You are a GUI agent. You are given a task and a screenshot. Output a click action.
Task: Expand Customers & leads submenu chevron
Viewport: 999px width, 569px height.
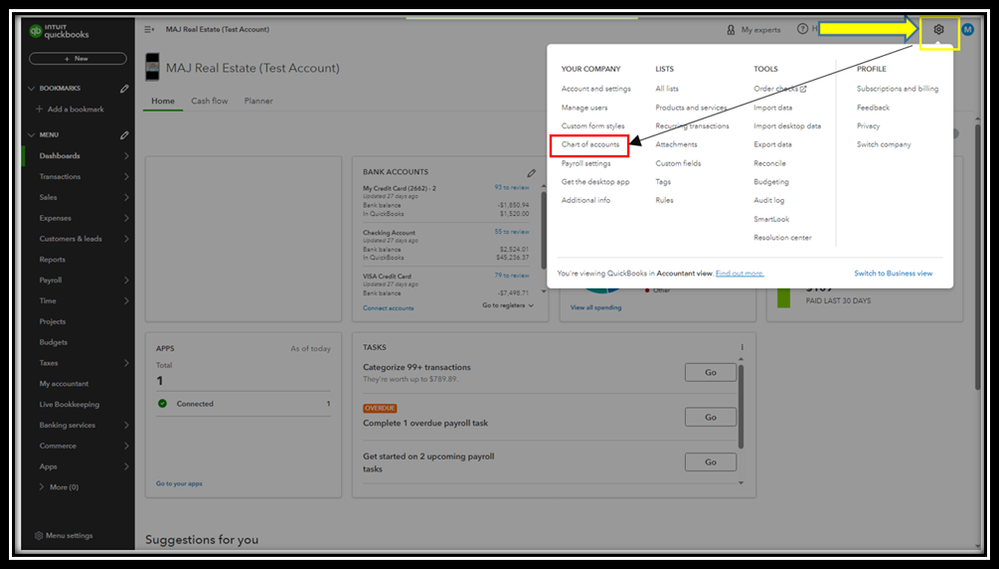126,239
